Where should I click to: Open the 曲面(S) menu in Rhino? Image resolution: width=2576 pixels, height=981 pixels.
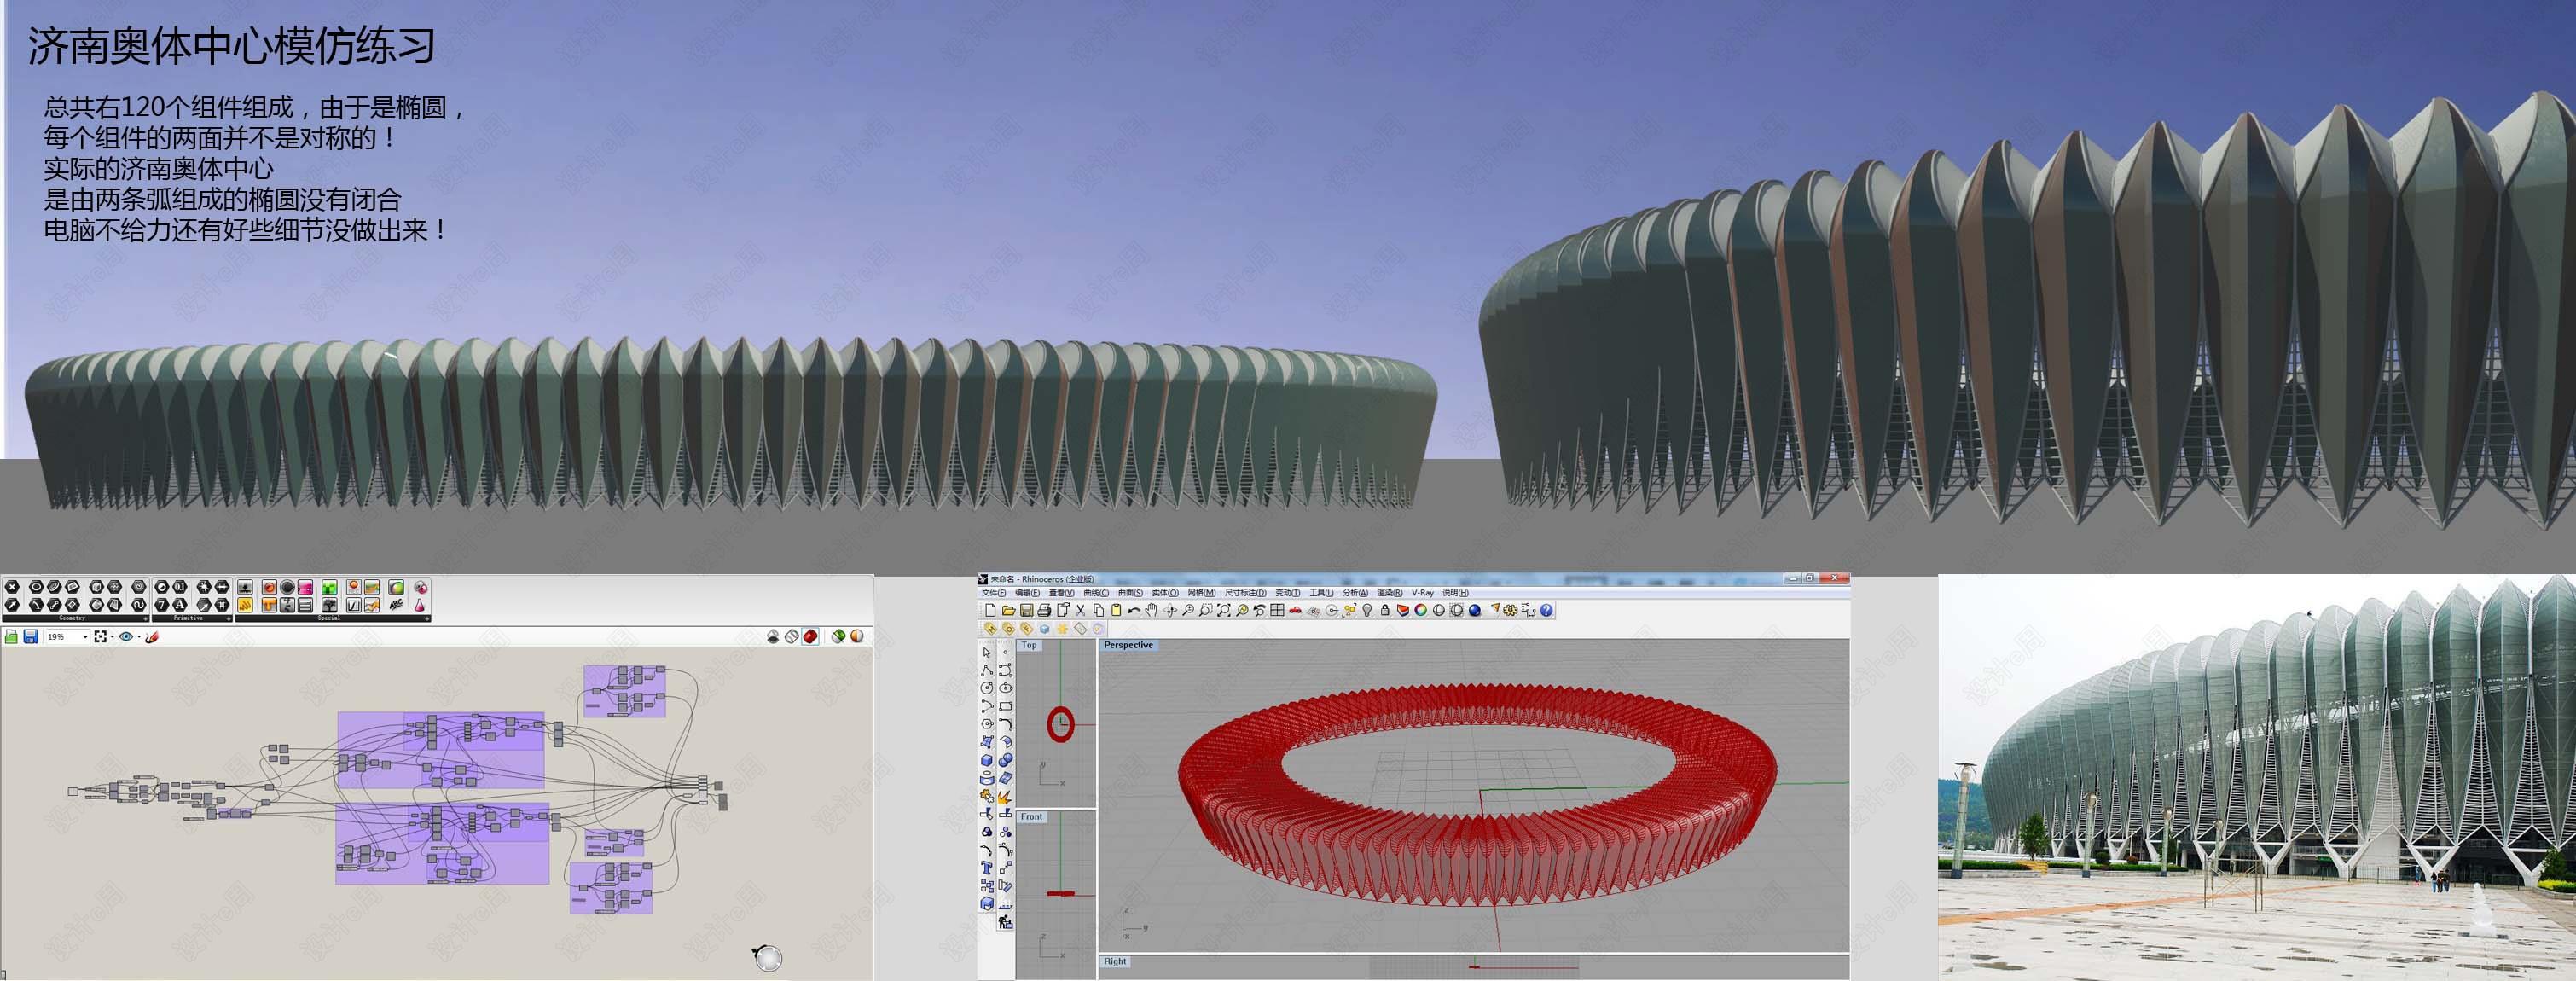click(x=1131, y=593)
